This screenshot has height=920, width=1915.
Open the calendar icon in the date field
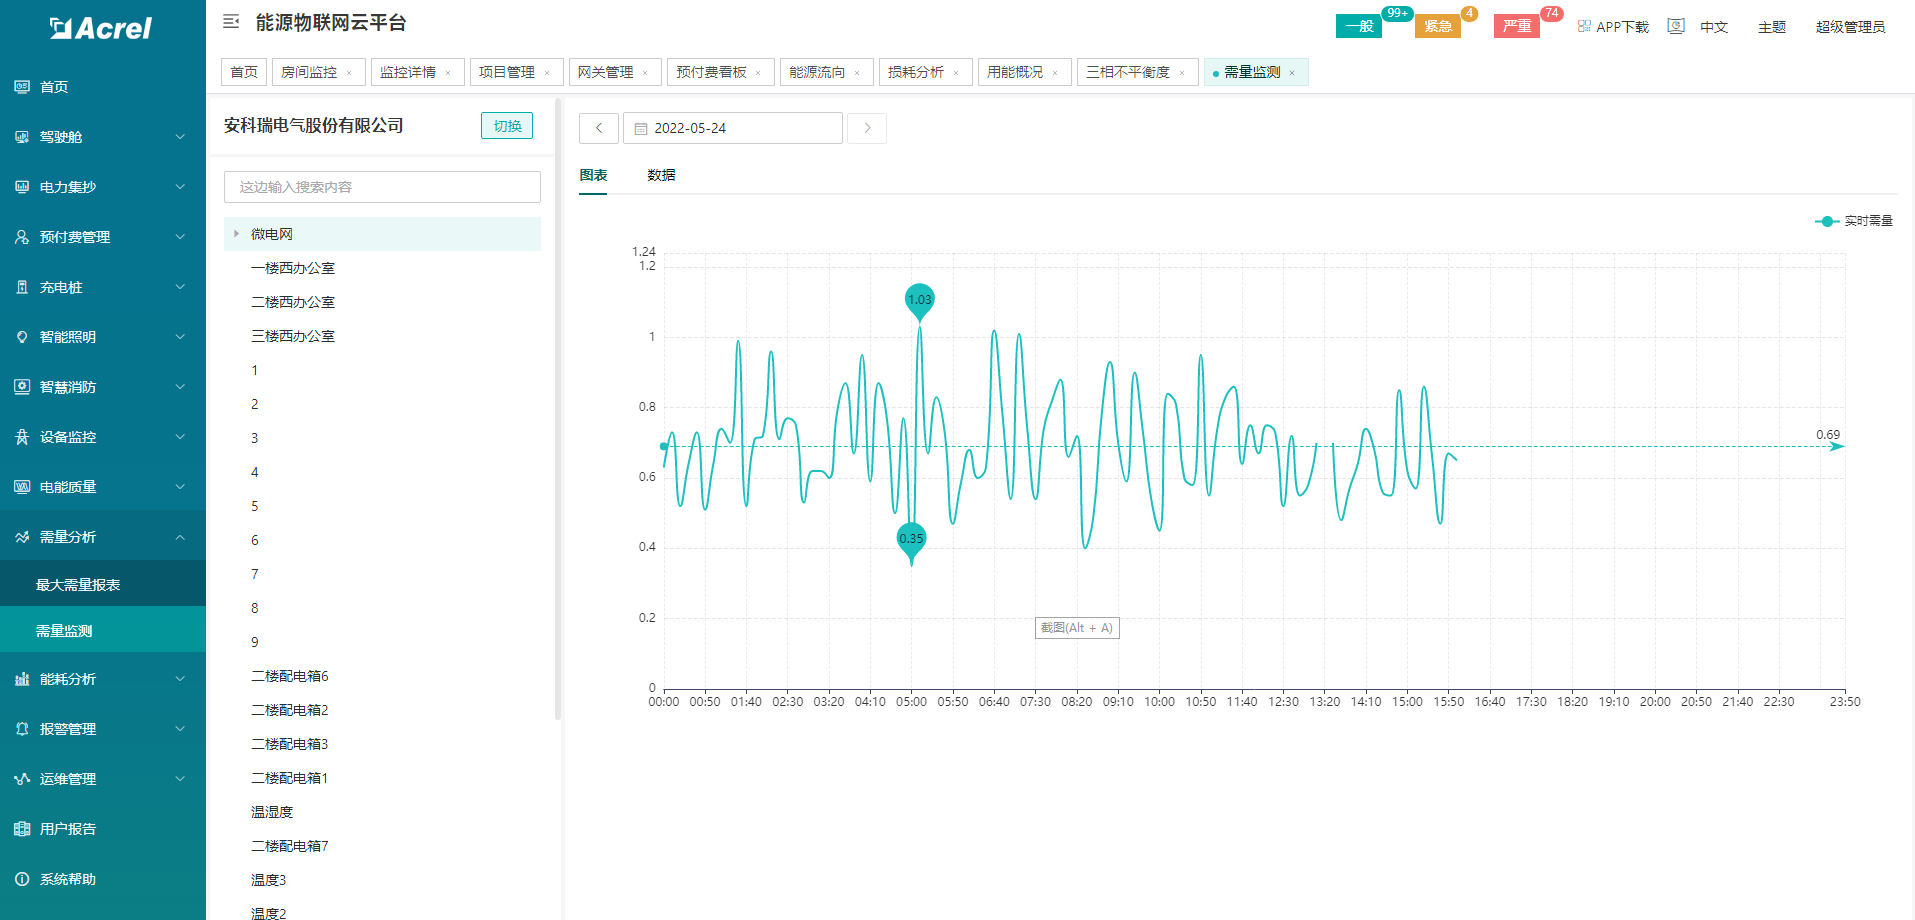641,129
